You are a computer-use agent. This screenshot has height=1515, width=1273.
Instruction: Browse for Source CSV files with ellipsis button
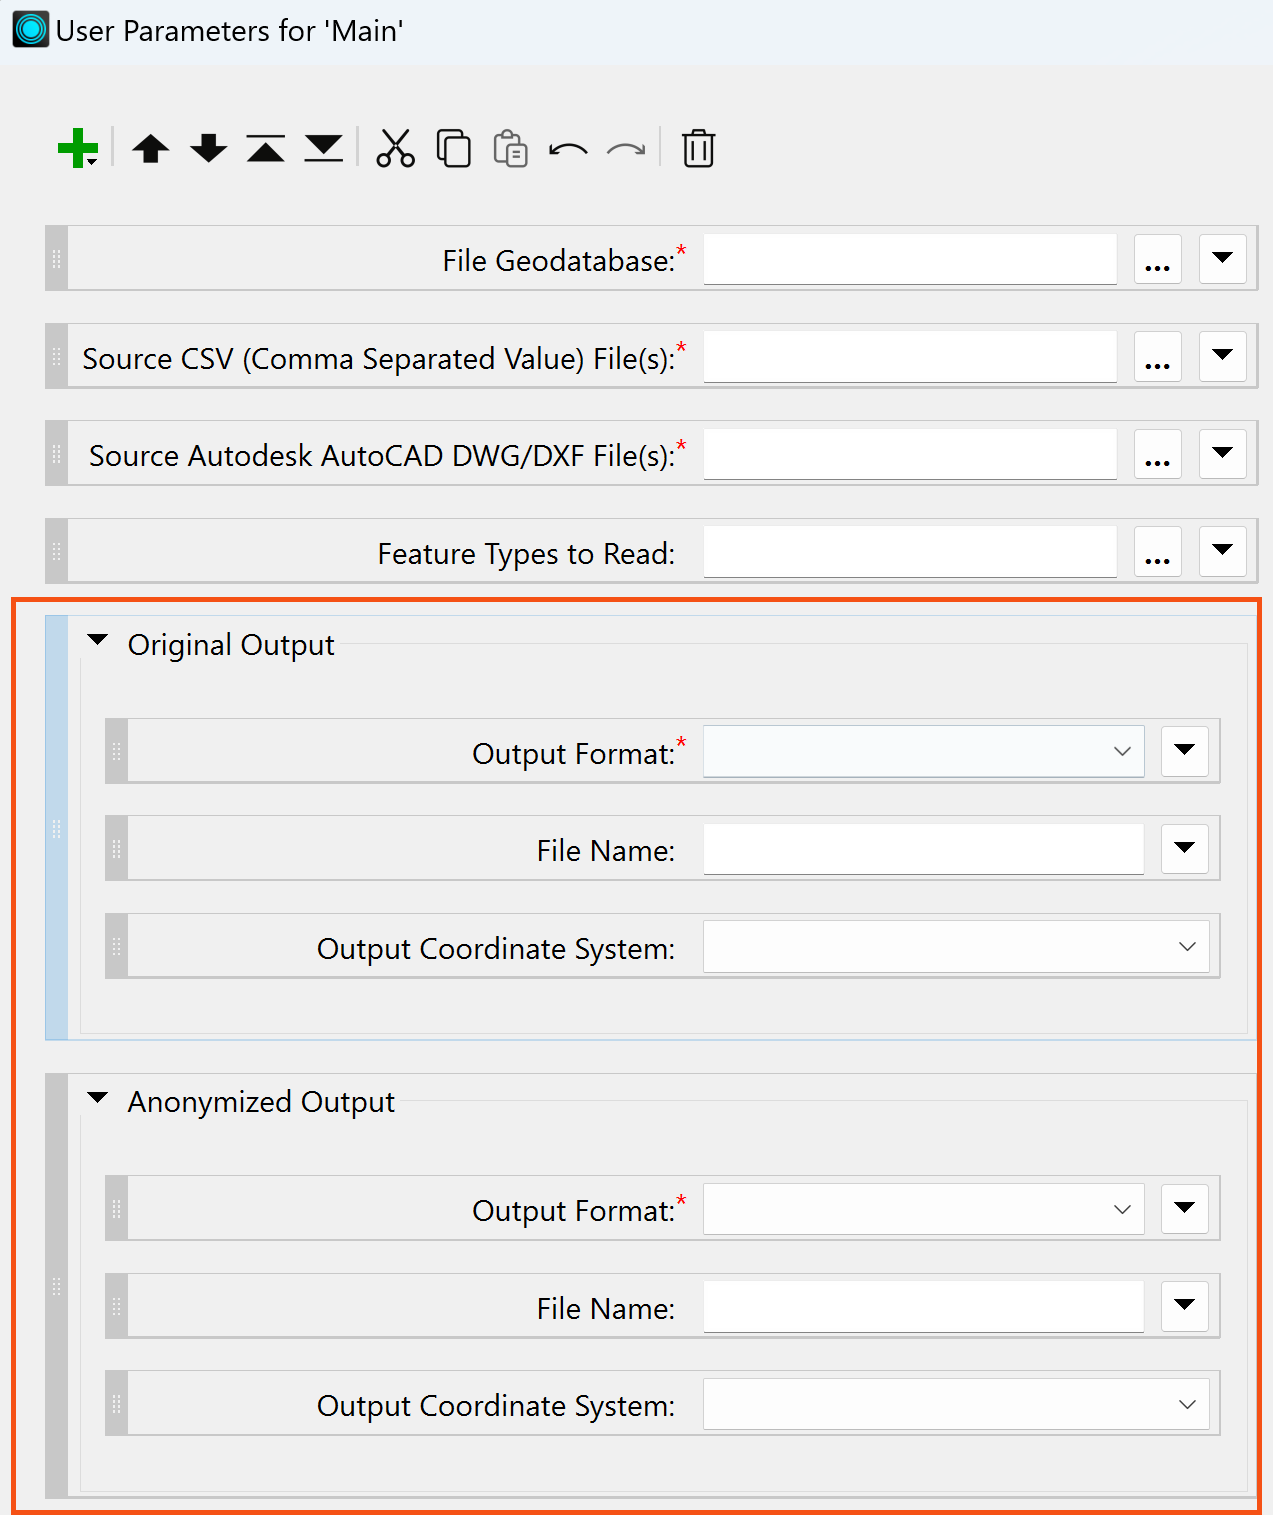click(x=1157, y=357)
